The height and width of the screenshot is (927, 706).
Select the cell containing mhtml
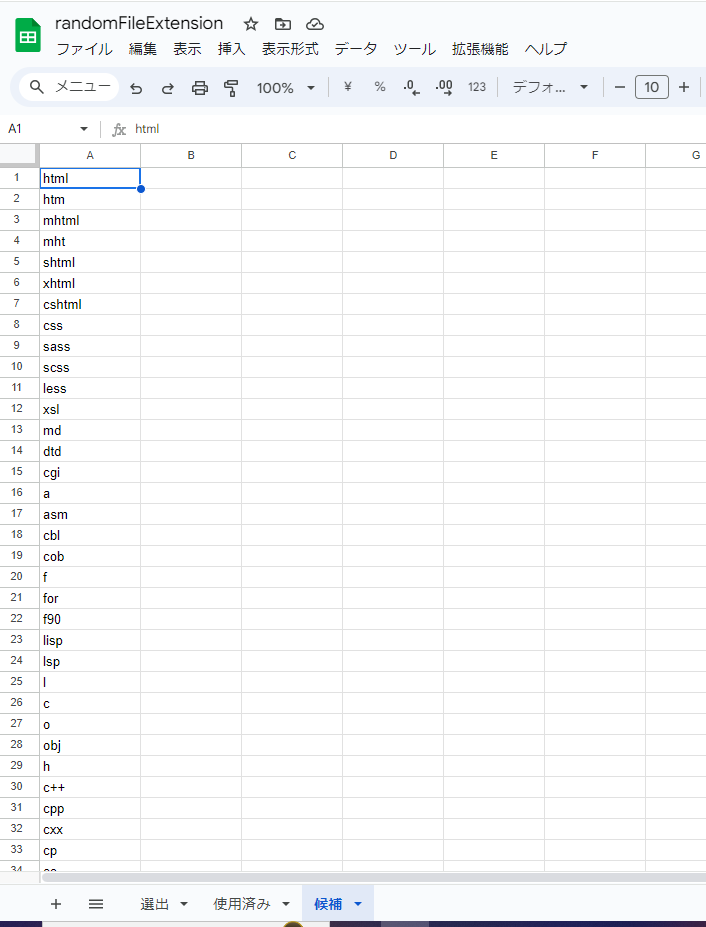[x=90, y=221]
